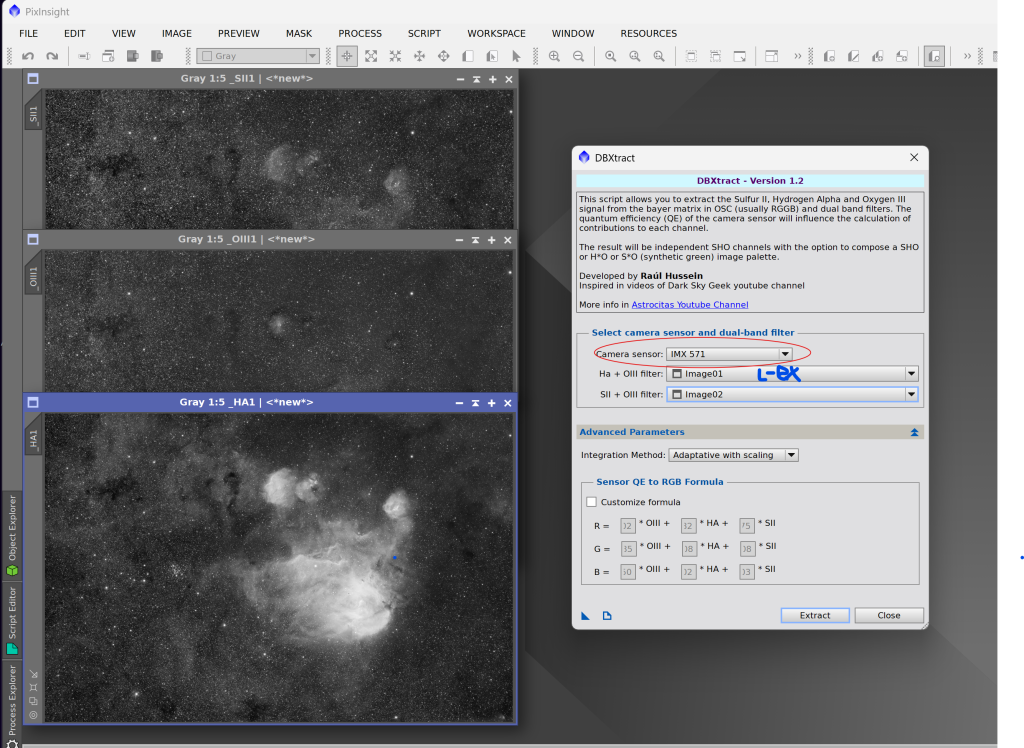This screenshot has width=1024, height=748.
Task: Open the Camera sensor IMX 571 dropdown
Action: point(785,354)
